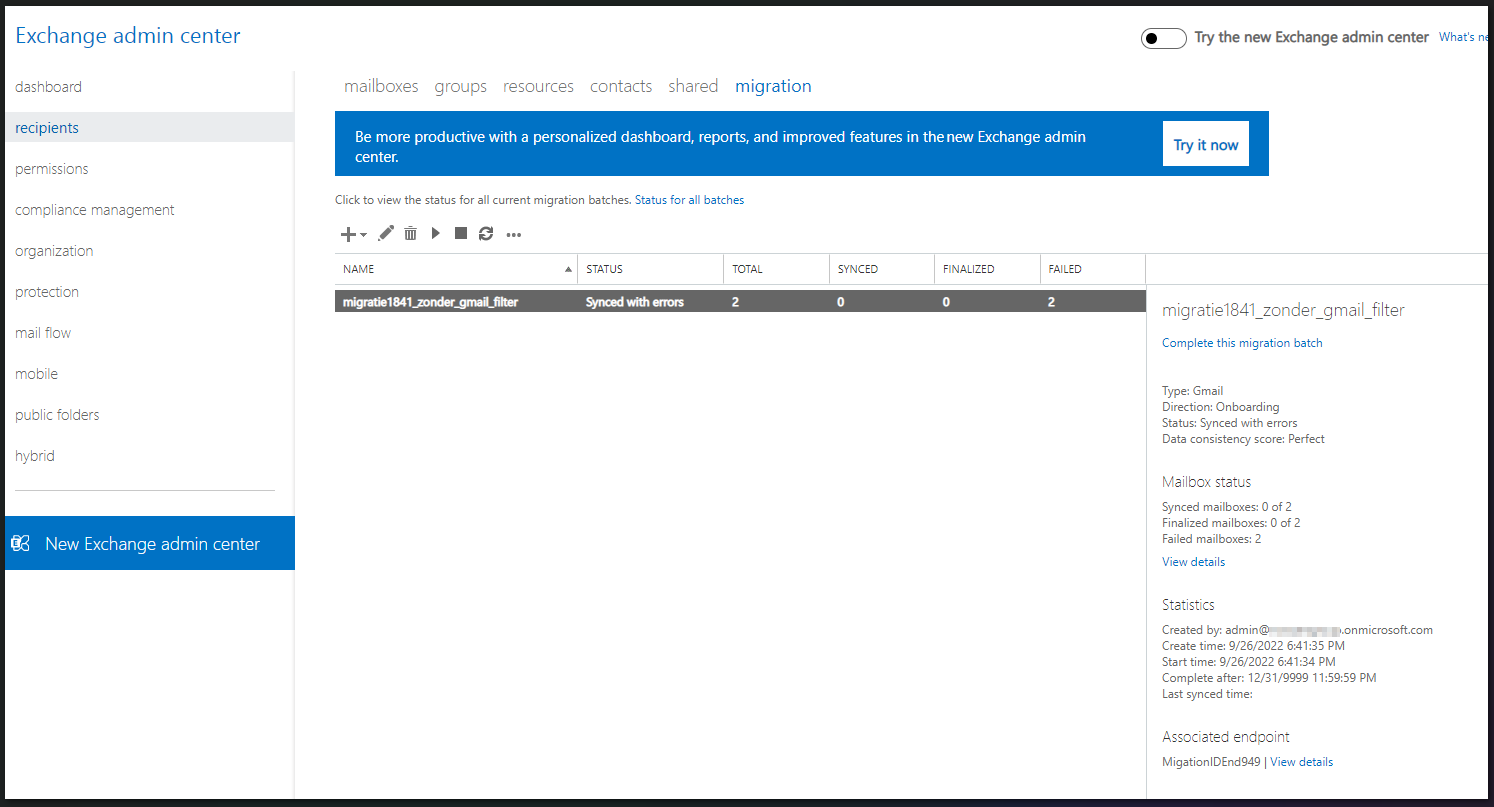The width and height of the screenshot is (1494, 807).
Task: Open the dropdown arrow beside the plus icon
Action: coord(363,235)
